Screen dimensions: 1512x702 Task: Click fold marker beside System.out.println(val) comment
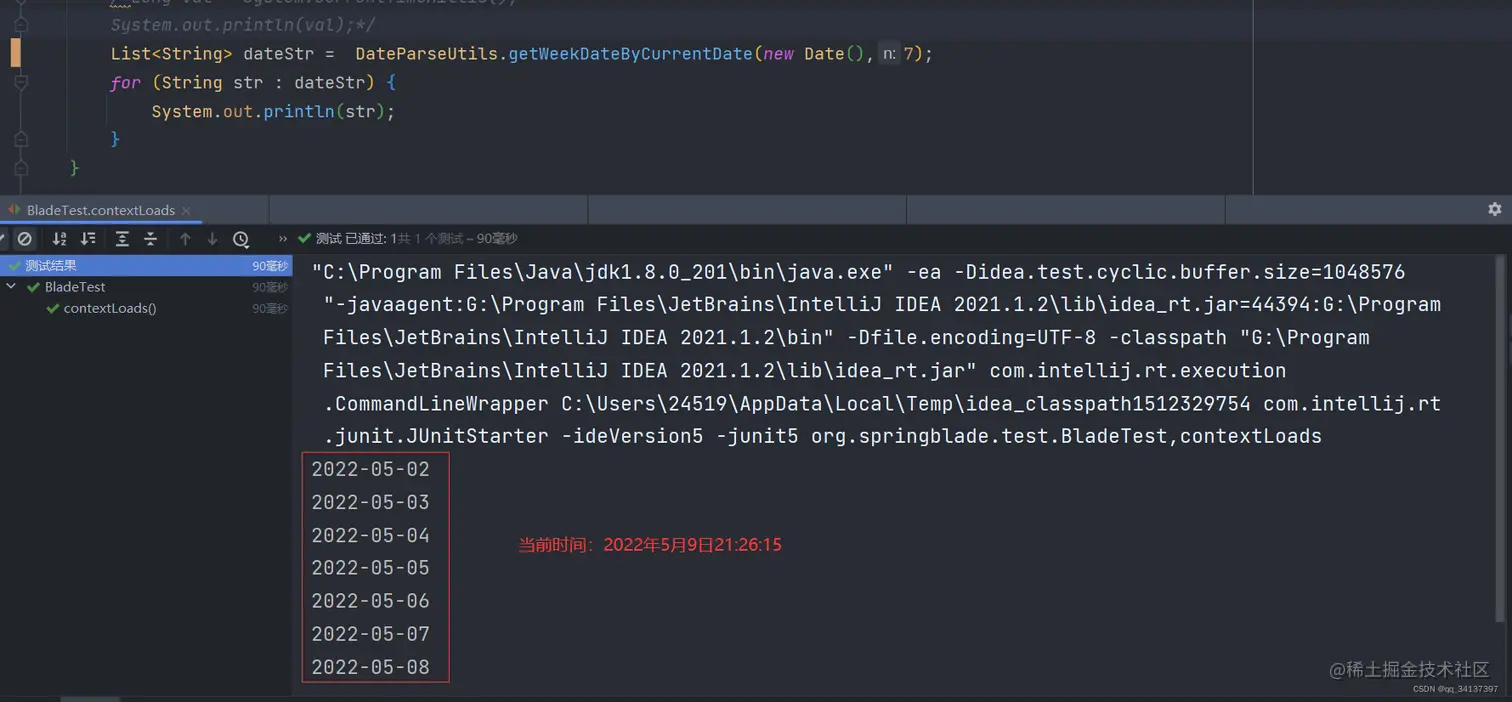21,24
